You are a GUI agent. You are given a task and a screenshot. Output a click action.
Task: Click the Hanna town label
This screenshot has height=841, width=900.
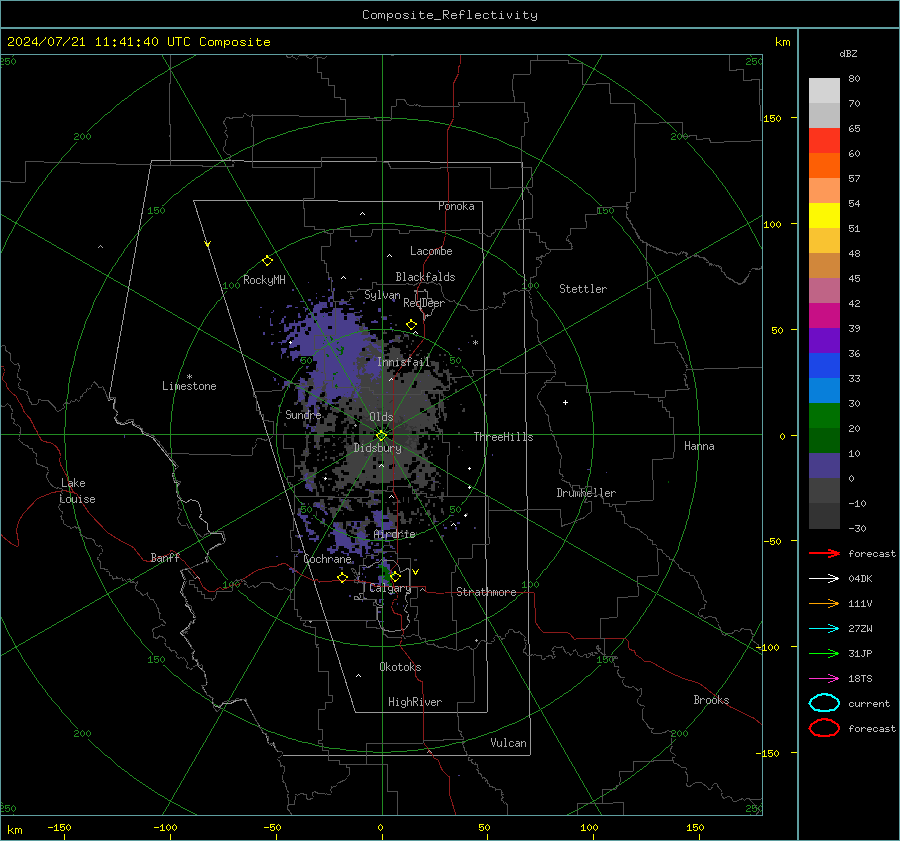[x=699, y=446]
